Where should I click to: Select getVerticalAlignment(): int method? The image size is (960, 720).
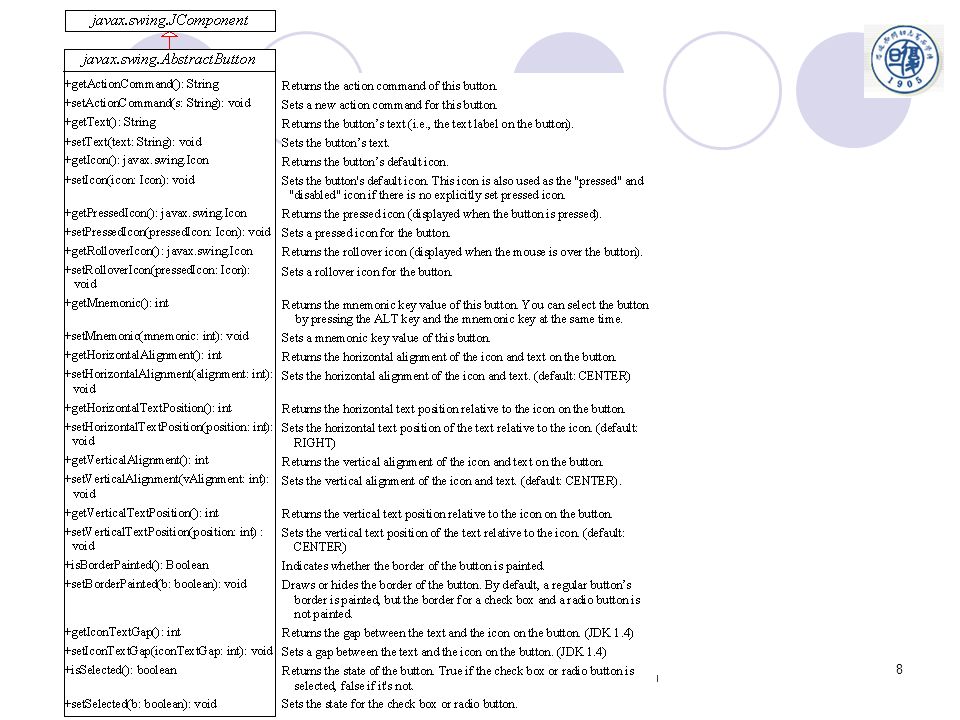tap(137, 460)
